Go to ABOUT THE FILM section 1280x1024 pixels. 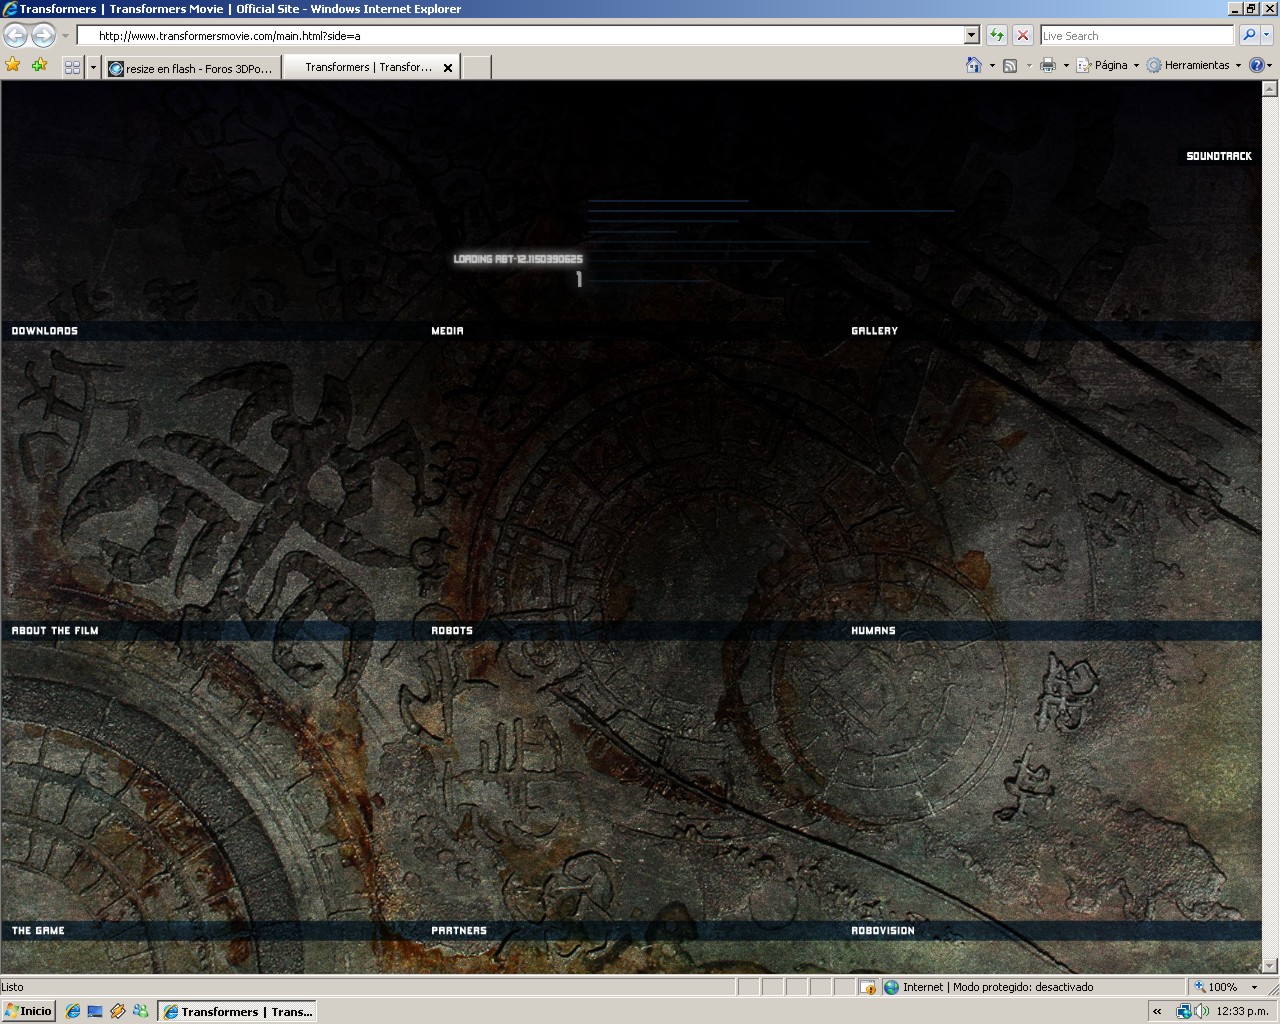[55, 631]
